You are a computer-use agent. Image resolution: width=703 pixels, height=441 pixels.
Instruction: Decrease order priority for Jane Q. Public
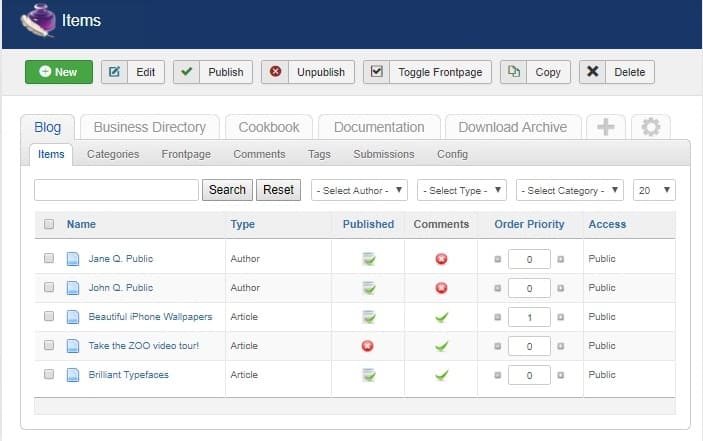[497, 259]
